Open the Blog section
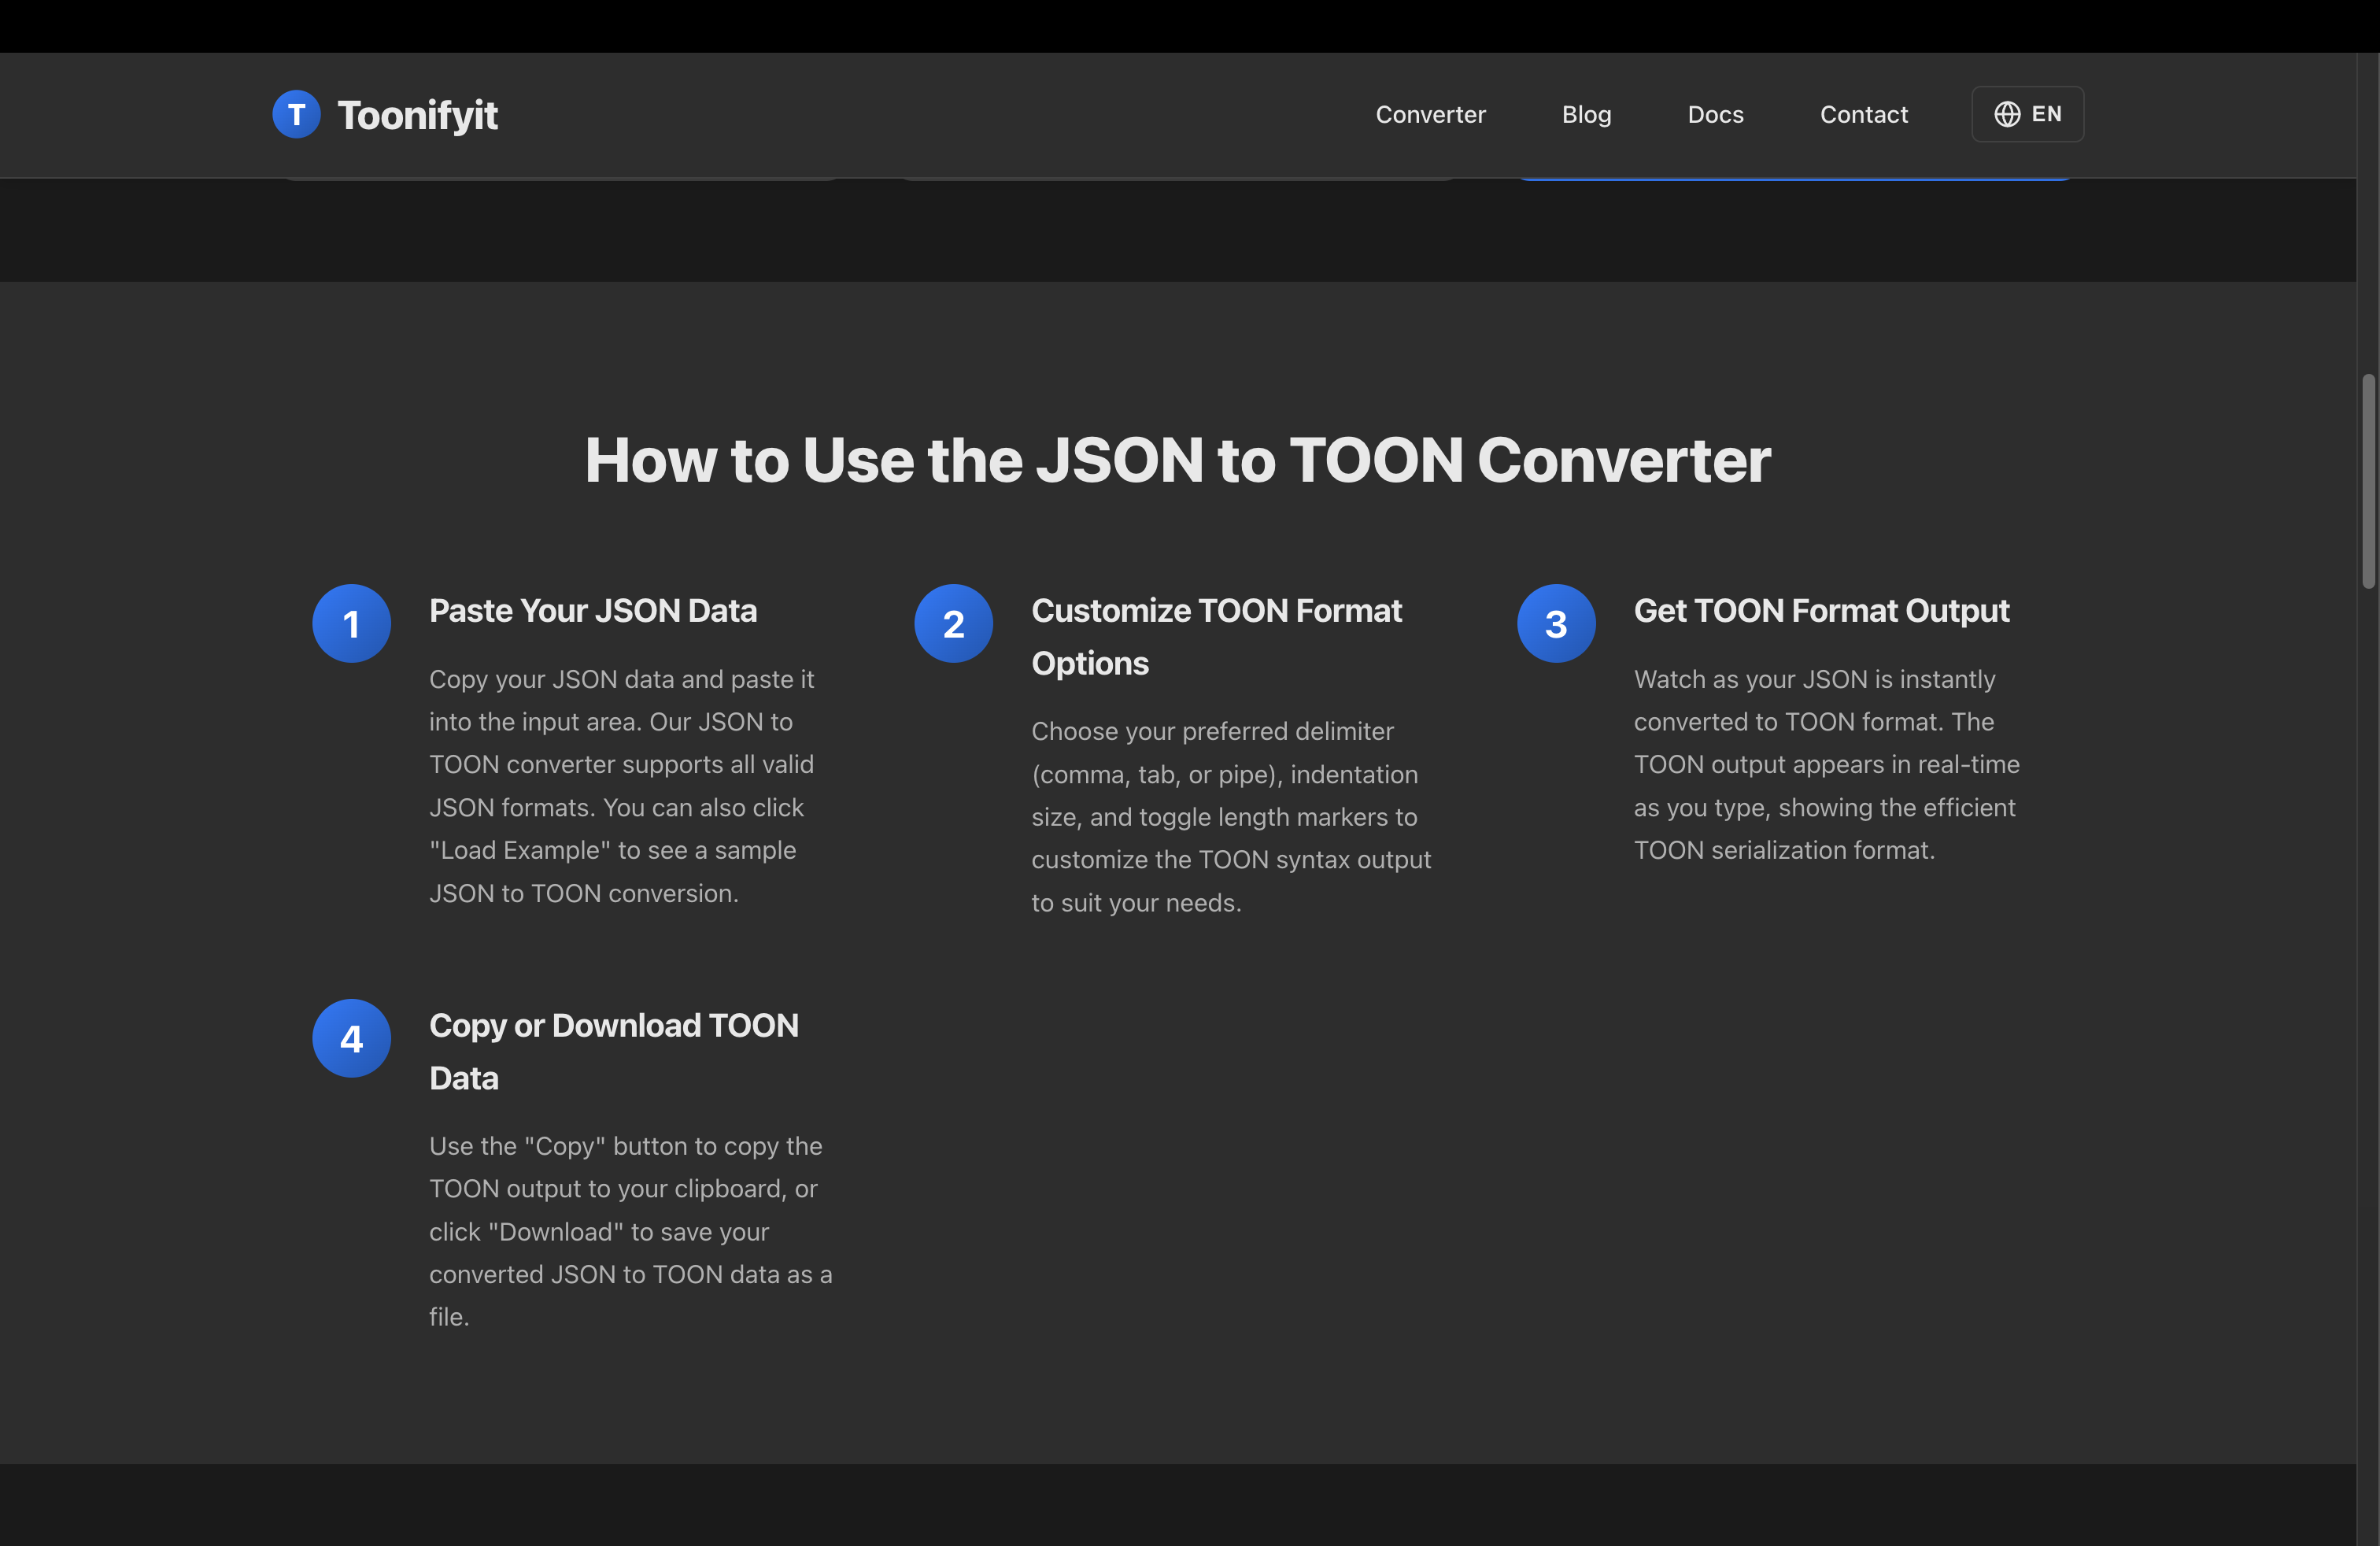The height and width of the screenshot is (1546, 2380). pos(1586,114)
